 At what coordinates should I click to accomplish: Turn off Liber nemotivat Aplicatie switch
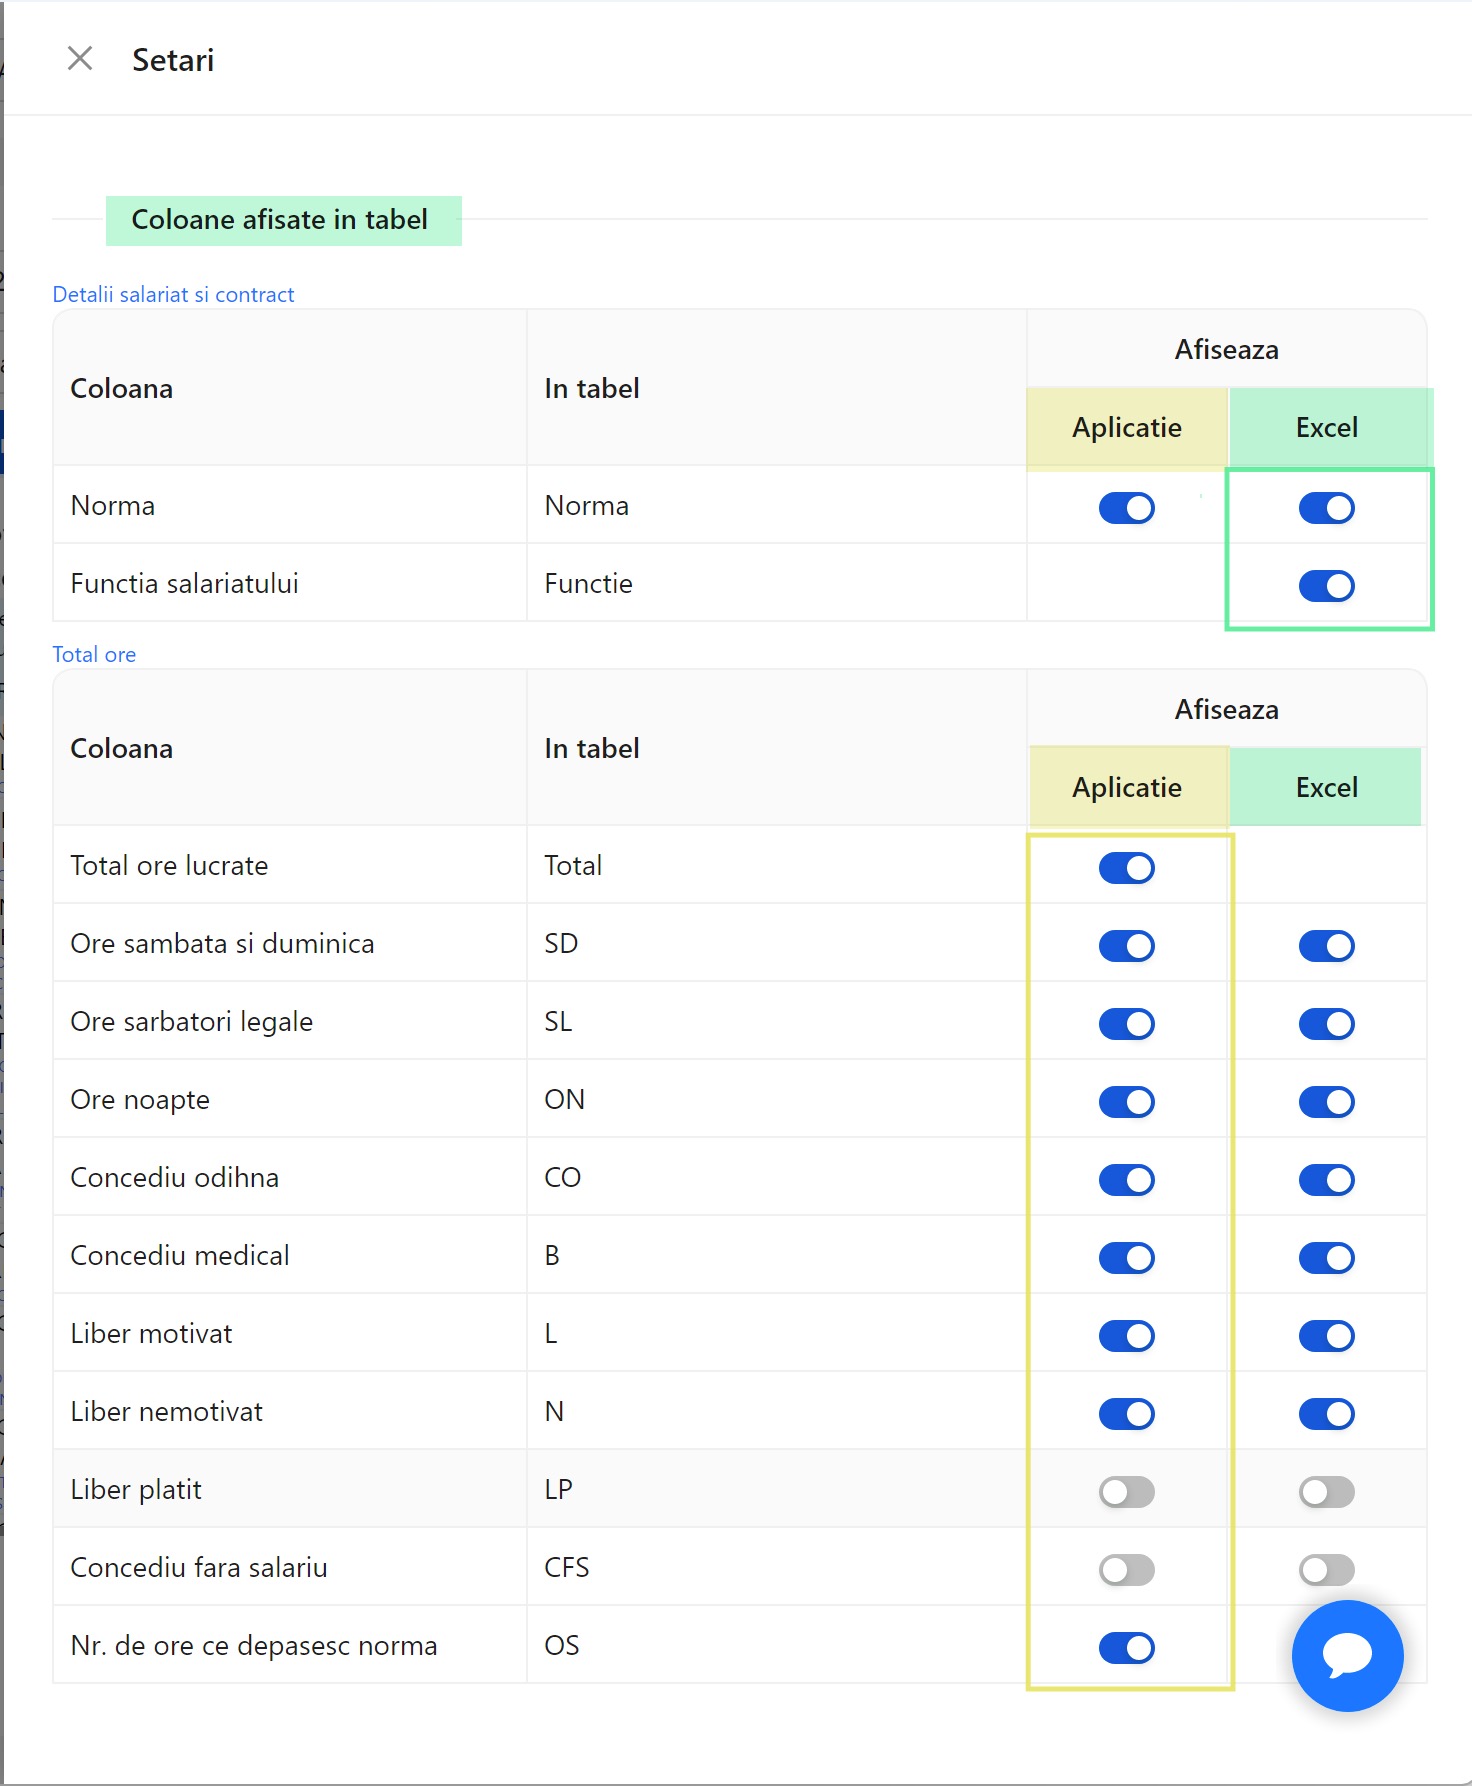click(x=1126, y=1414)
